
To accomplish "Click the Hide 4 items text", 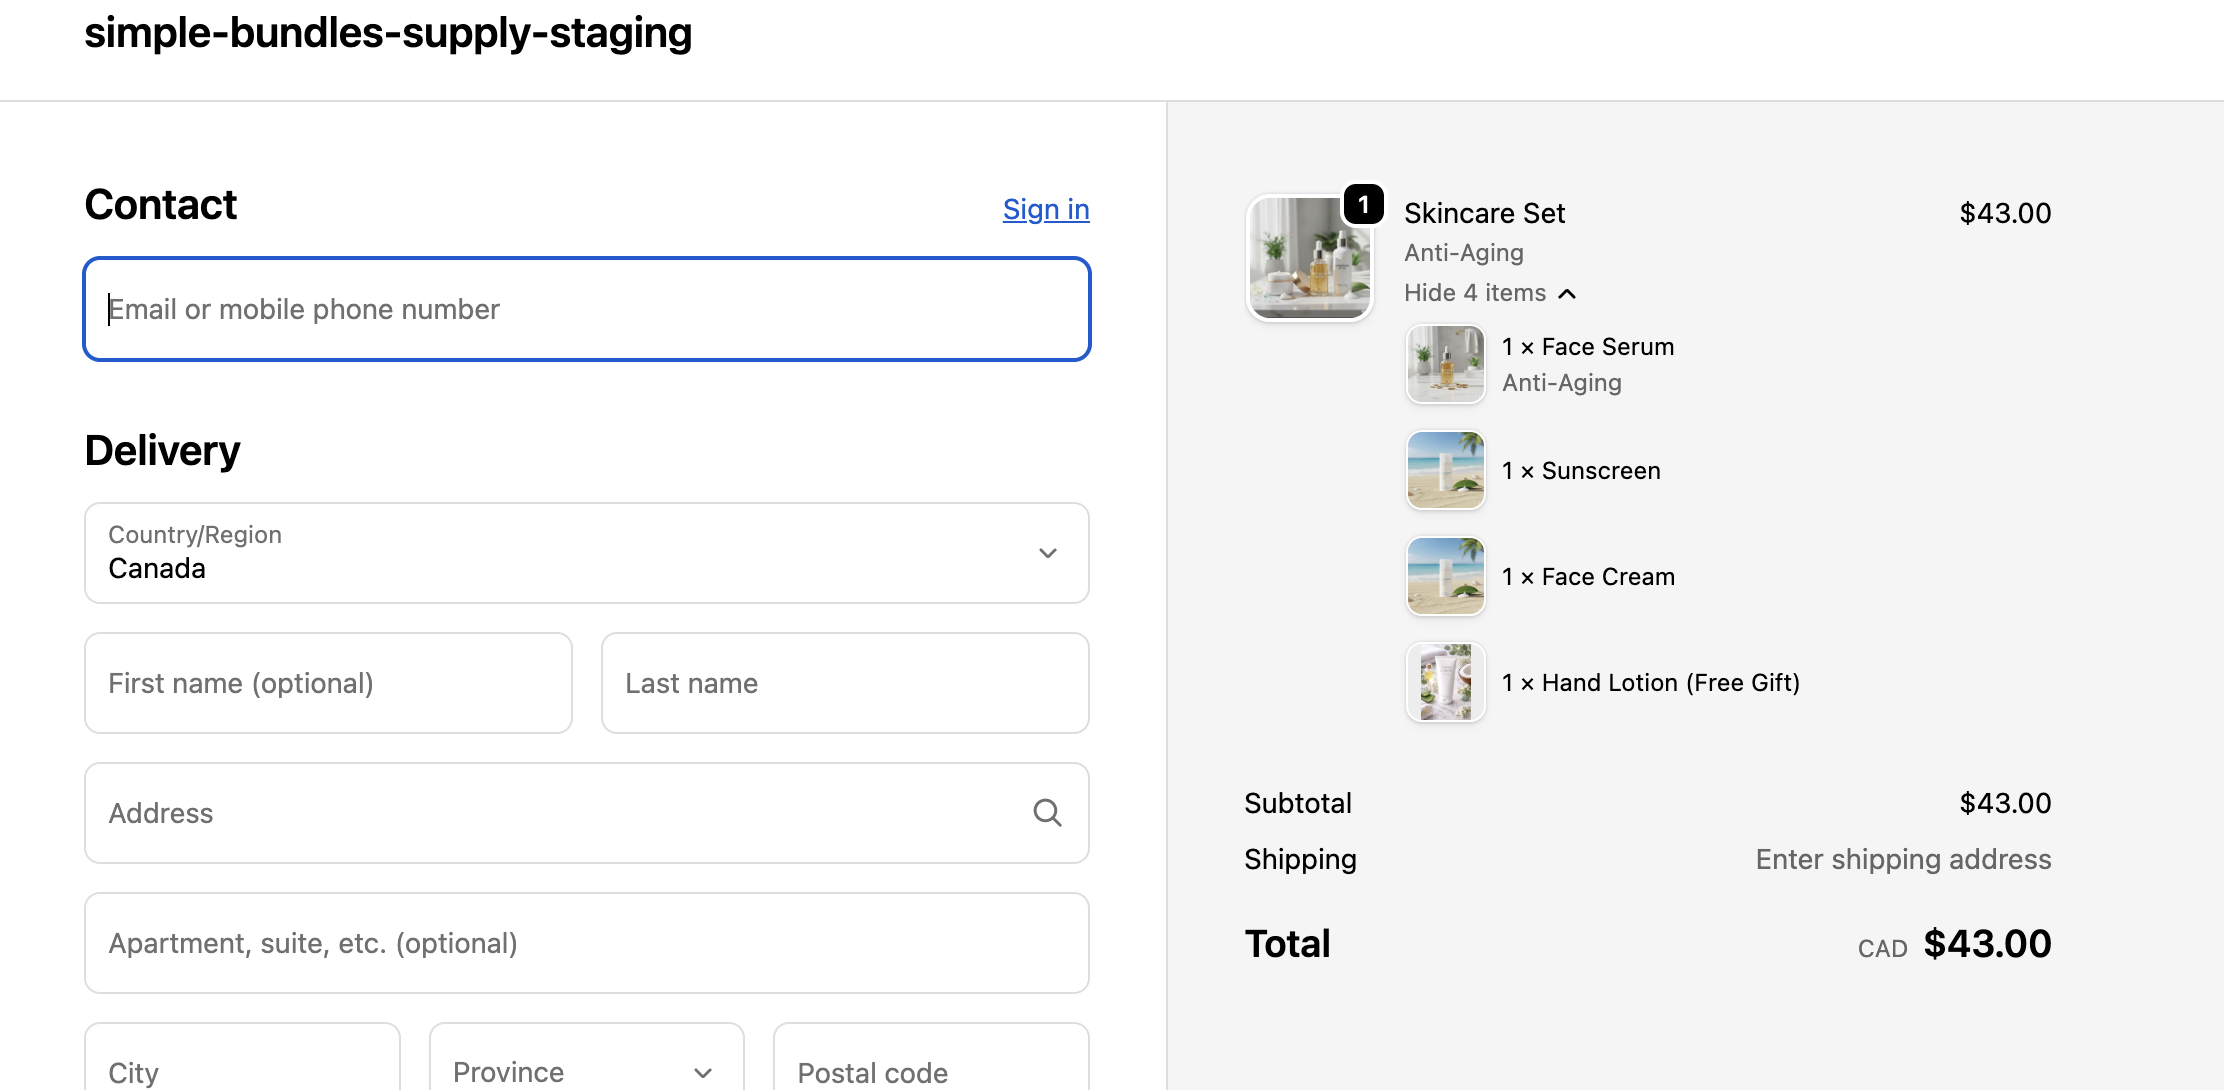I will (x=1474, y=293).
